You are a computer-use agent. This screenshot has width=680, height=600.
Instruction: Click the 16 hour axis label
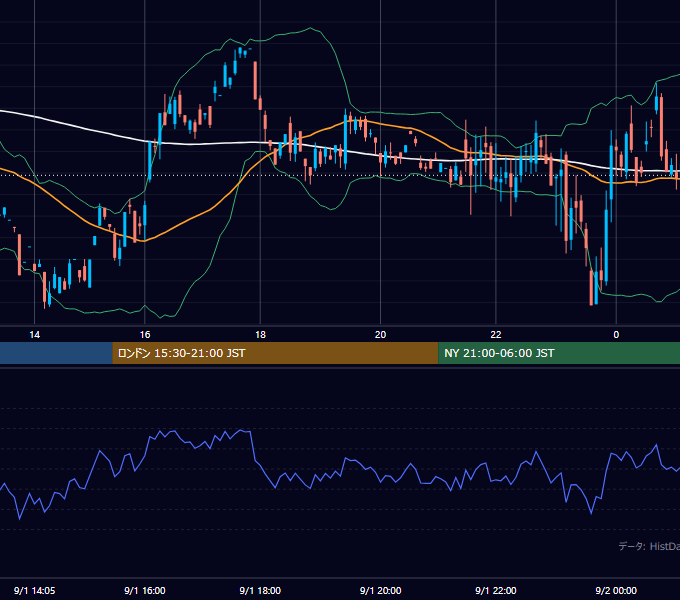[145, 335]
